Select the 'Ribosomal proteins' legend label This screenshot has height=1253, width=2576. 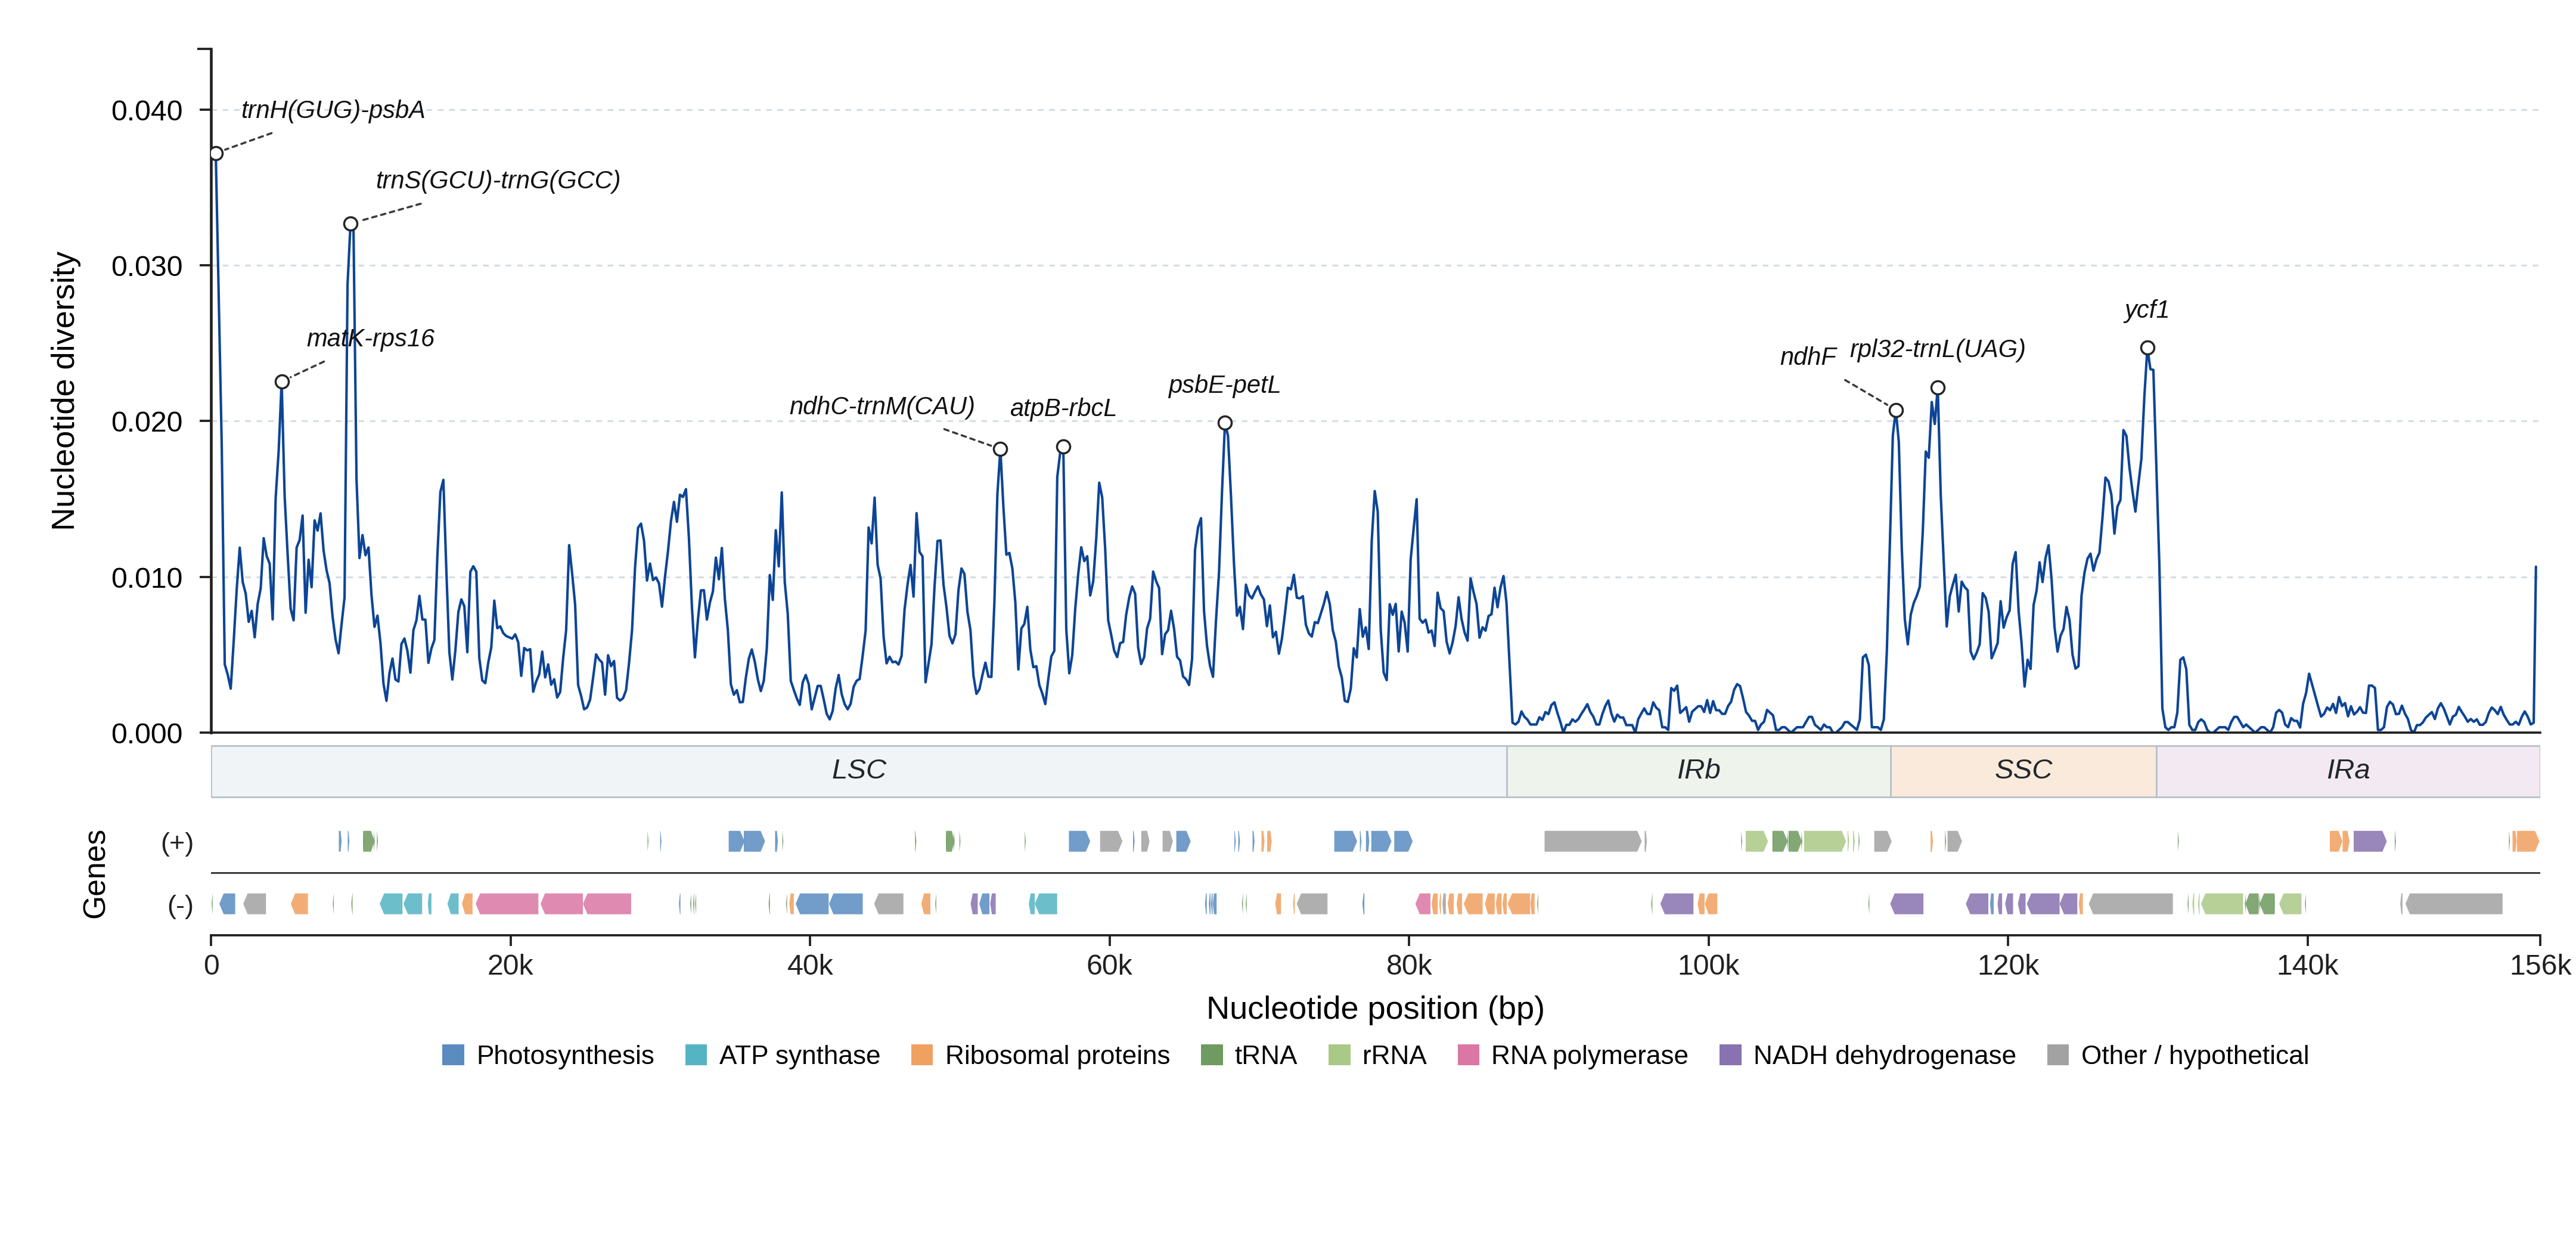click(x=1058, y=1055)
